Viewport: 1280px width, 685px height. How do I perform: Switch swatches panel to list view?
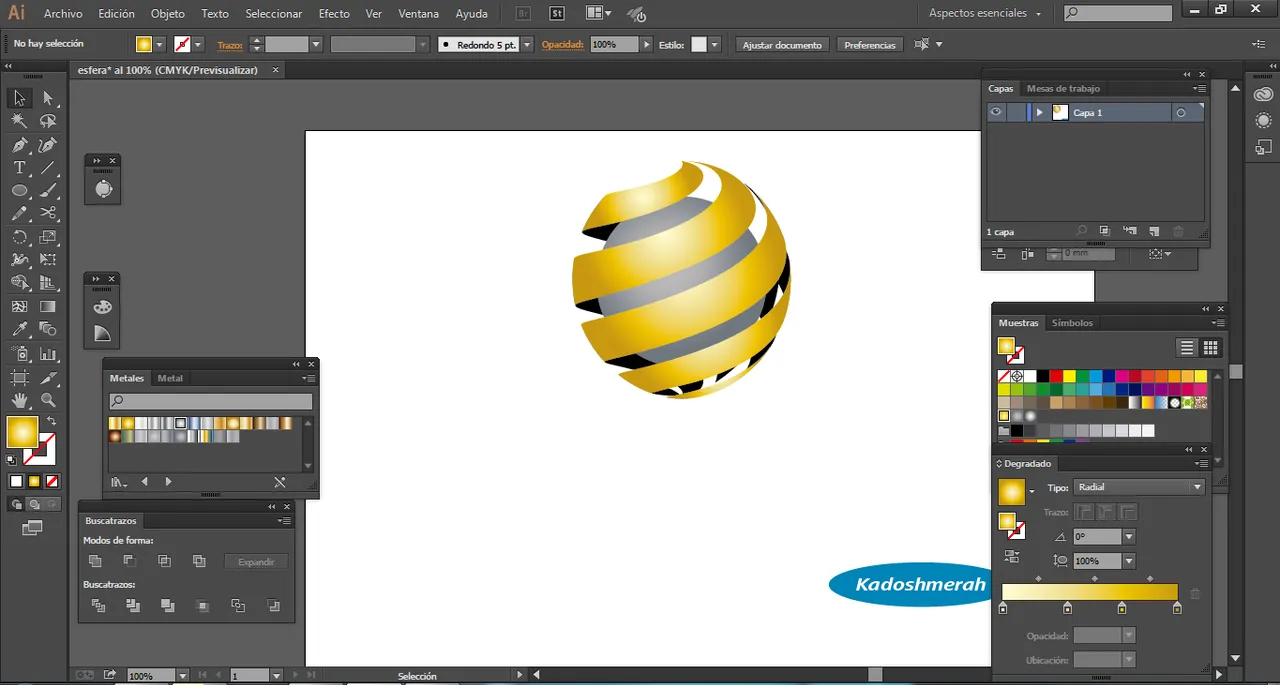pyautogui.click(x=1187, y=348)
